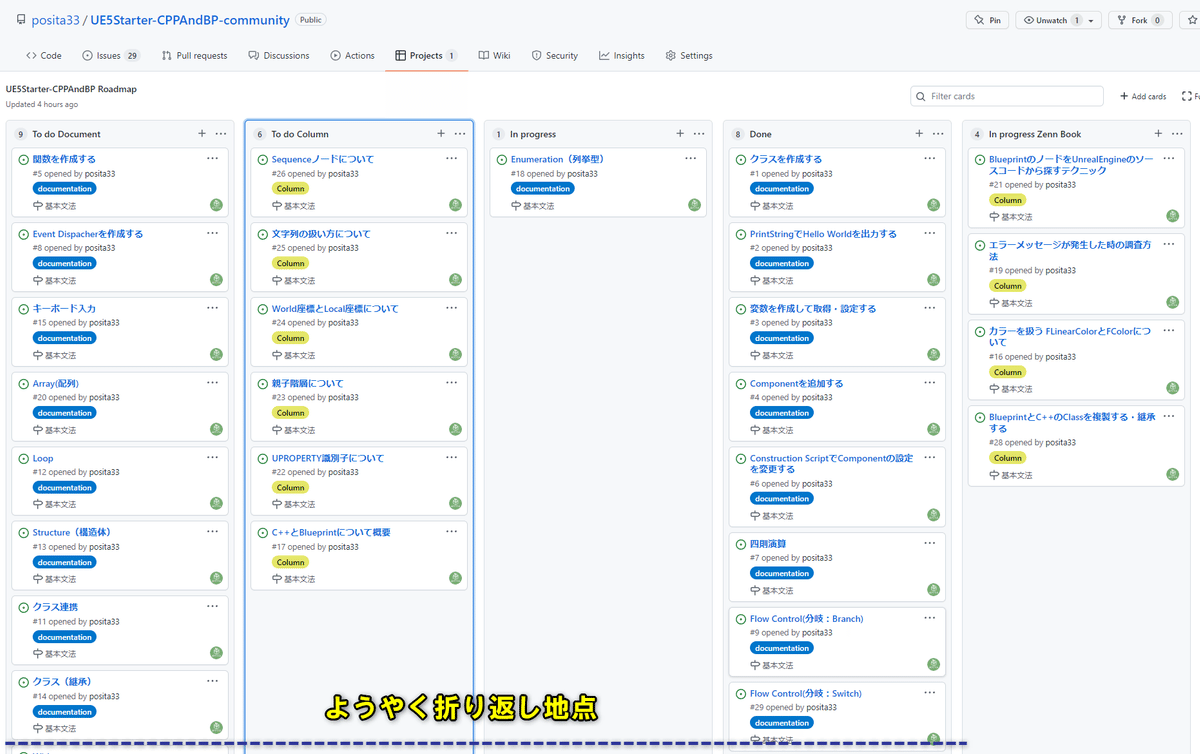1200x754 pixels.
Task: Open issue C++とBlueprintについて概要
Action: (x=331, y=533)
